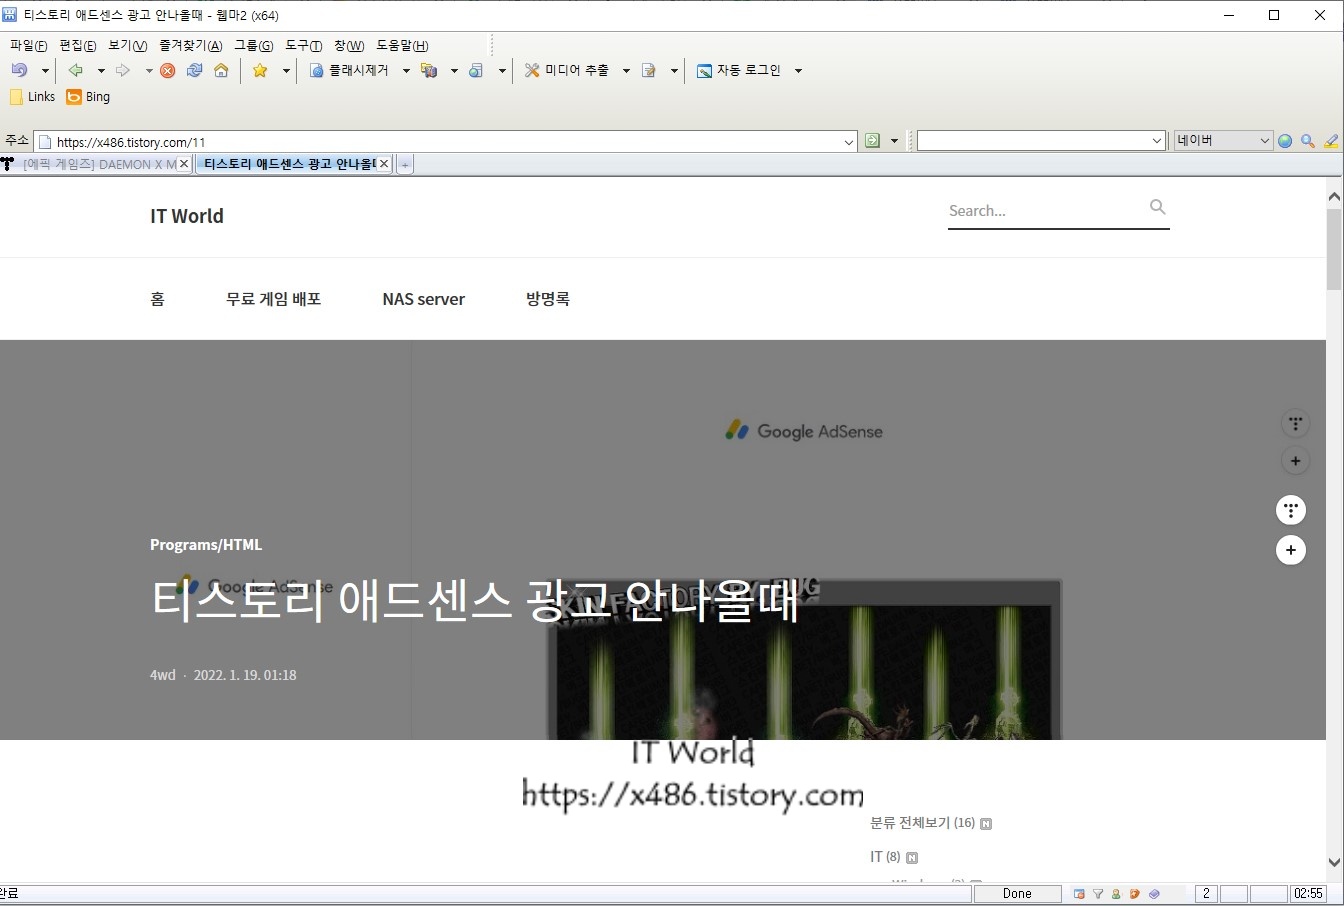The image size is (1344, 906).
Task: Click the notepad edit icon in toolbar
Action: click(649, 70)
